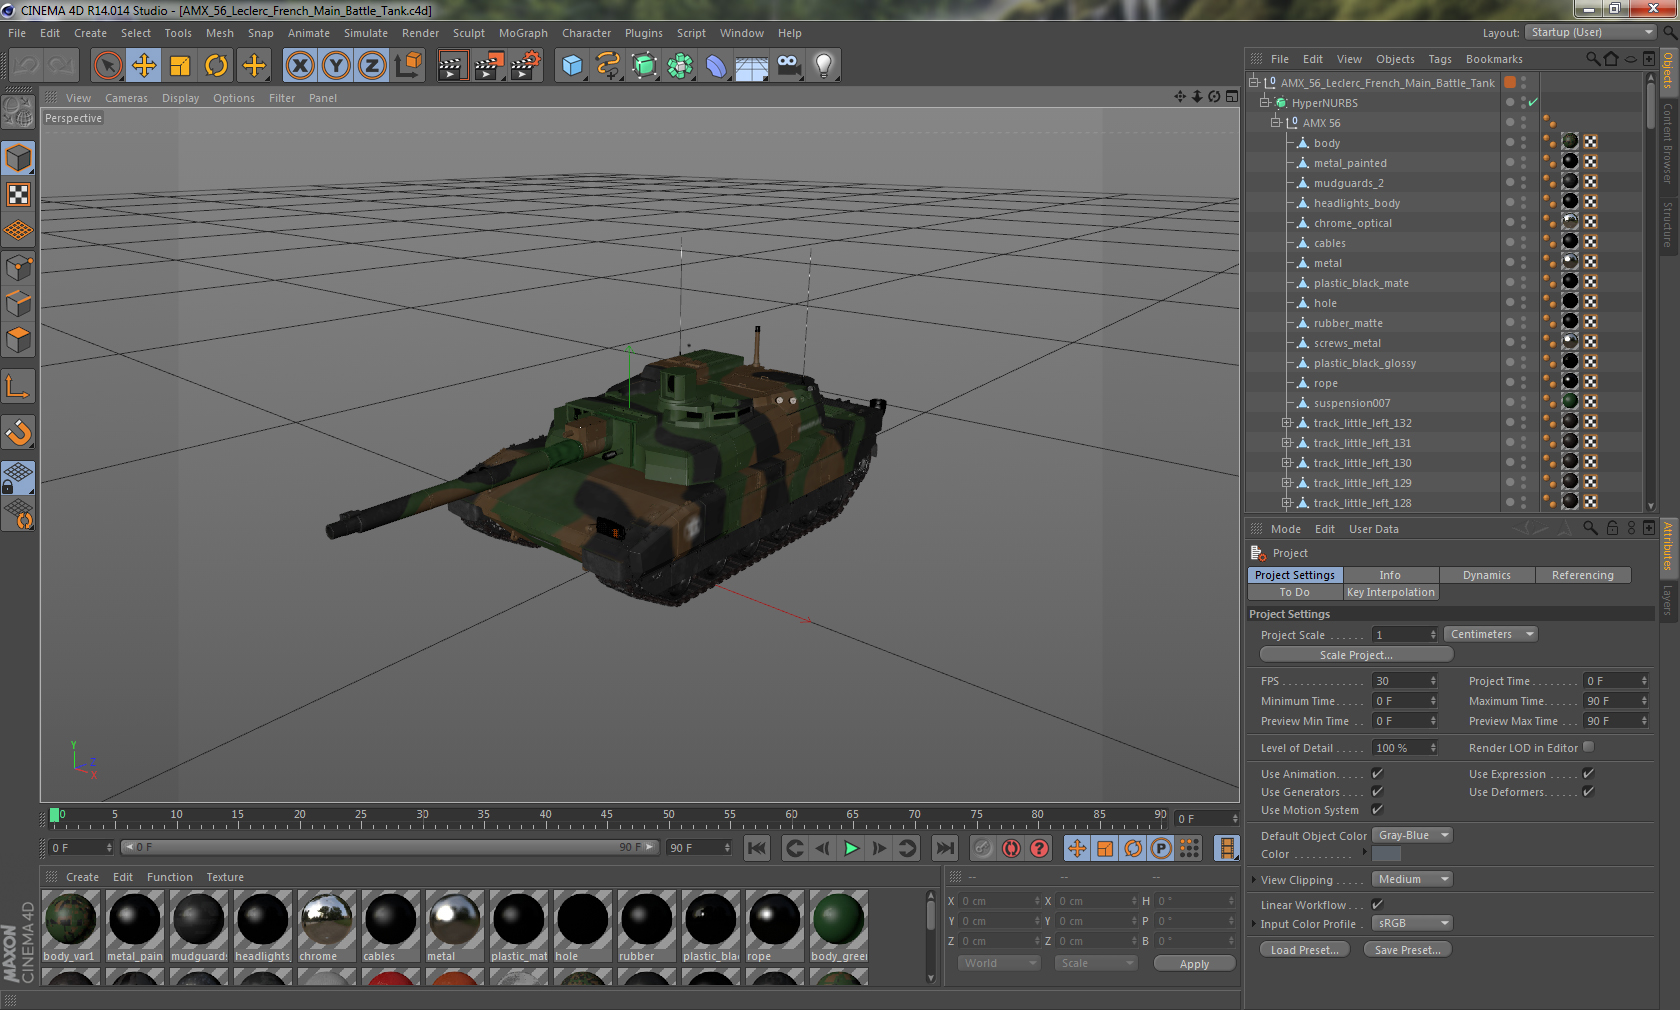Open Centimeters unit dropdown
The height and width of the screenshot is (1010, 1680).
(1491, 634)
